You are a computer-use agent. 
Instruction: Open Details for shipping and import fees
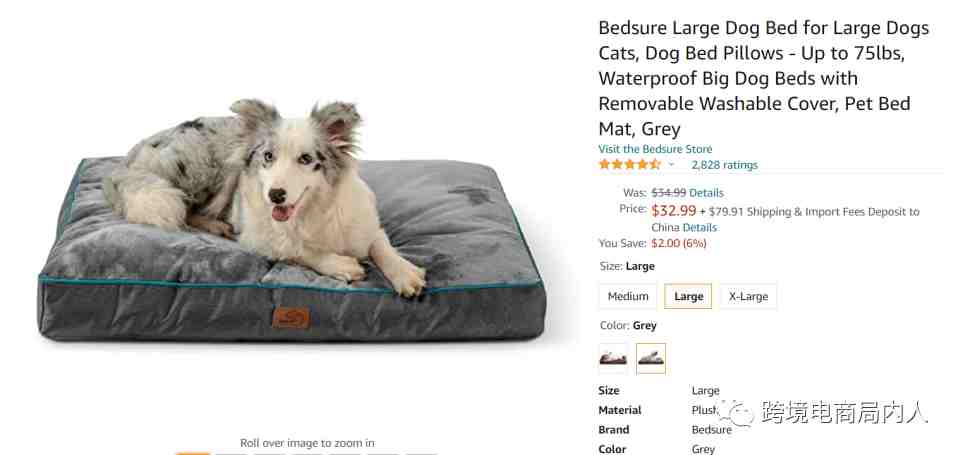[700, 227]
